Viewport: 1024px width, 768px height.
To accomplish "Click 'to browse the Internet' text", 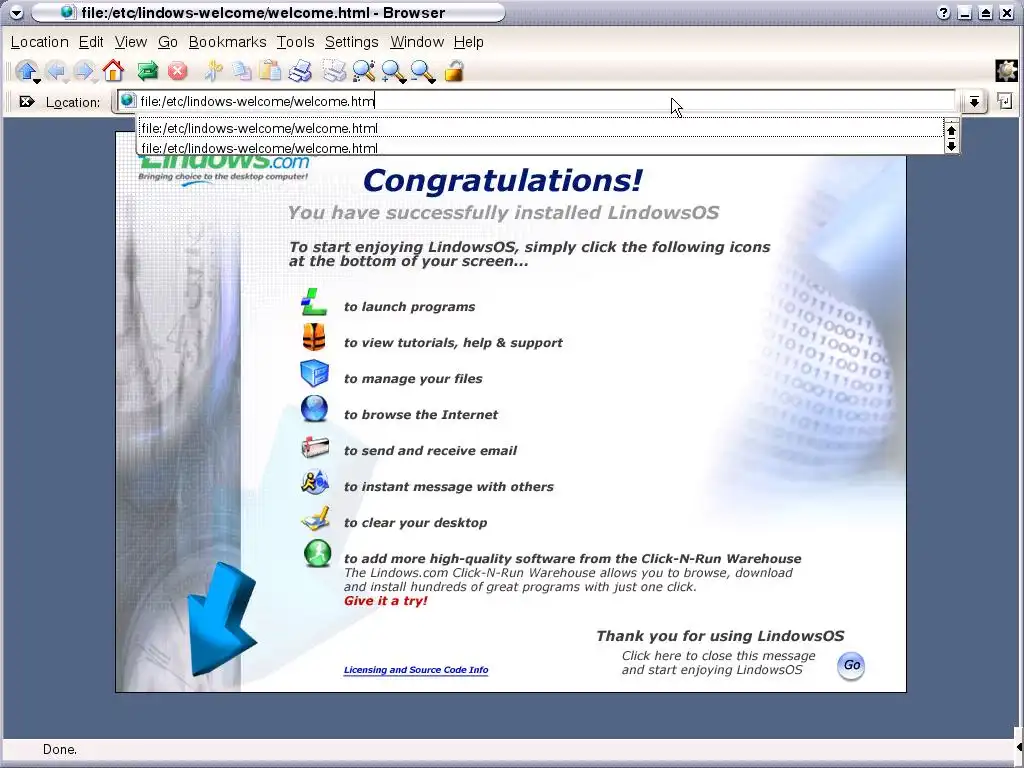I will (x=421, y=415).
